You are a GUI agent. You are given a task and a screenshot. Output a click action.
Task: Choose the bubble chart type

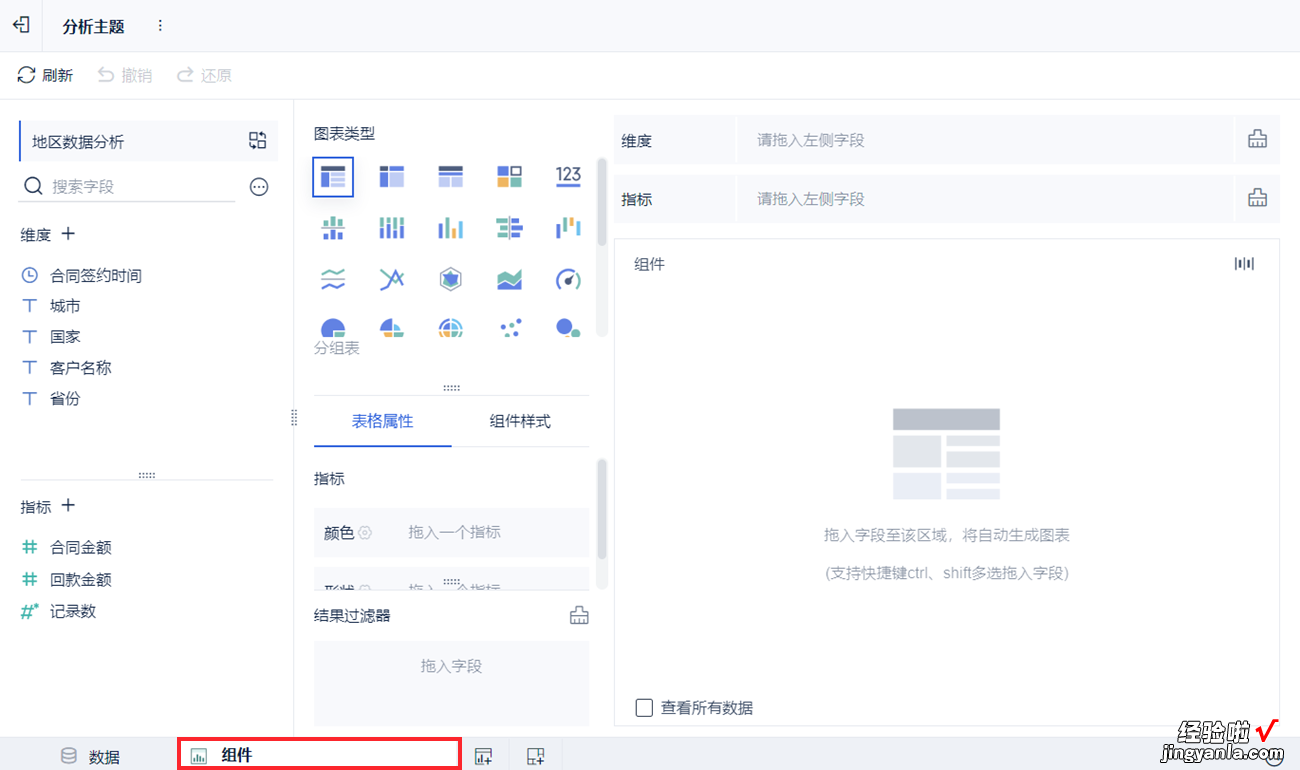[568, 328]
